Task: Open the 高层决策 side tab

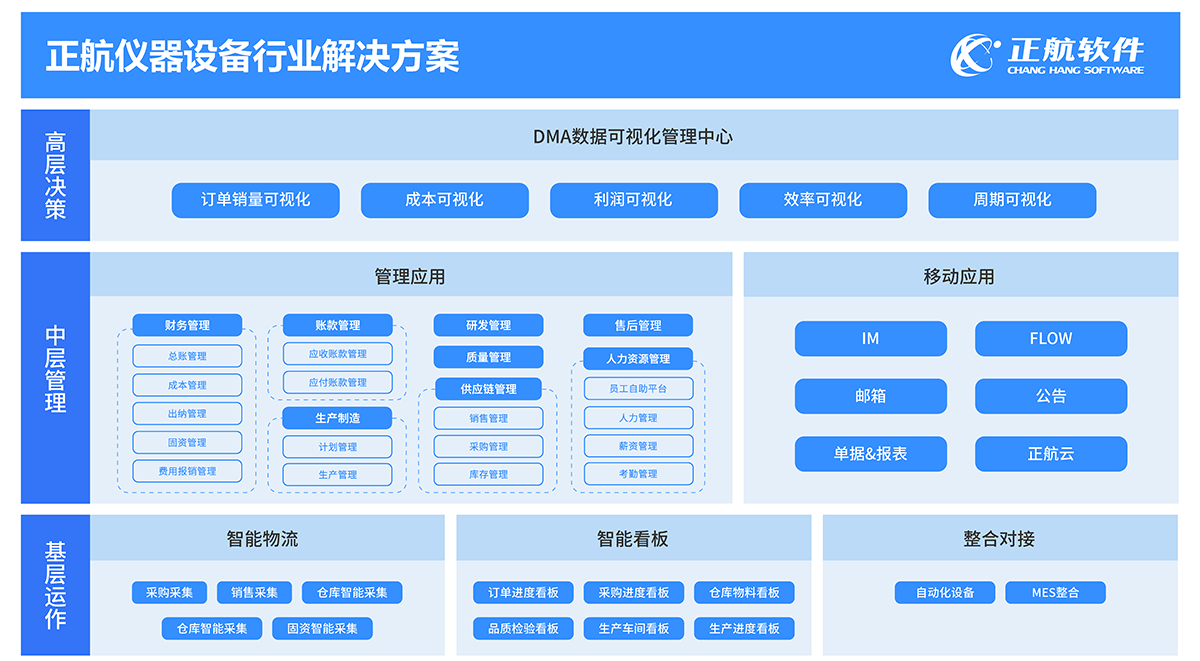Action: coord(55,176)
